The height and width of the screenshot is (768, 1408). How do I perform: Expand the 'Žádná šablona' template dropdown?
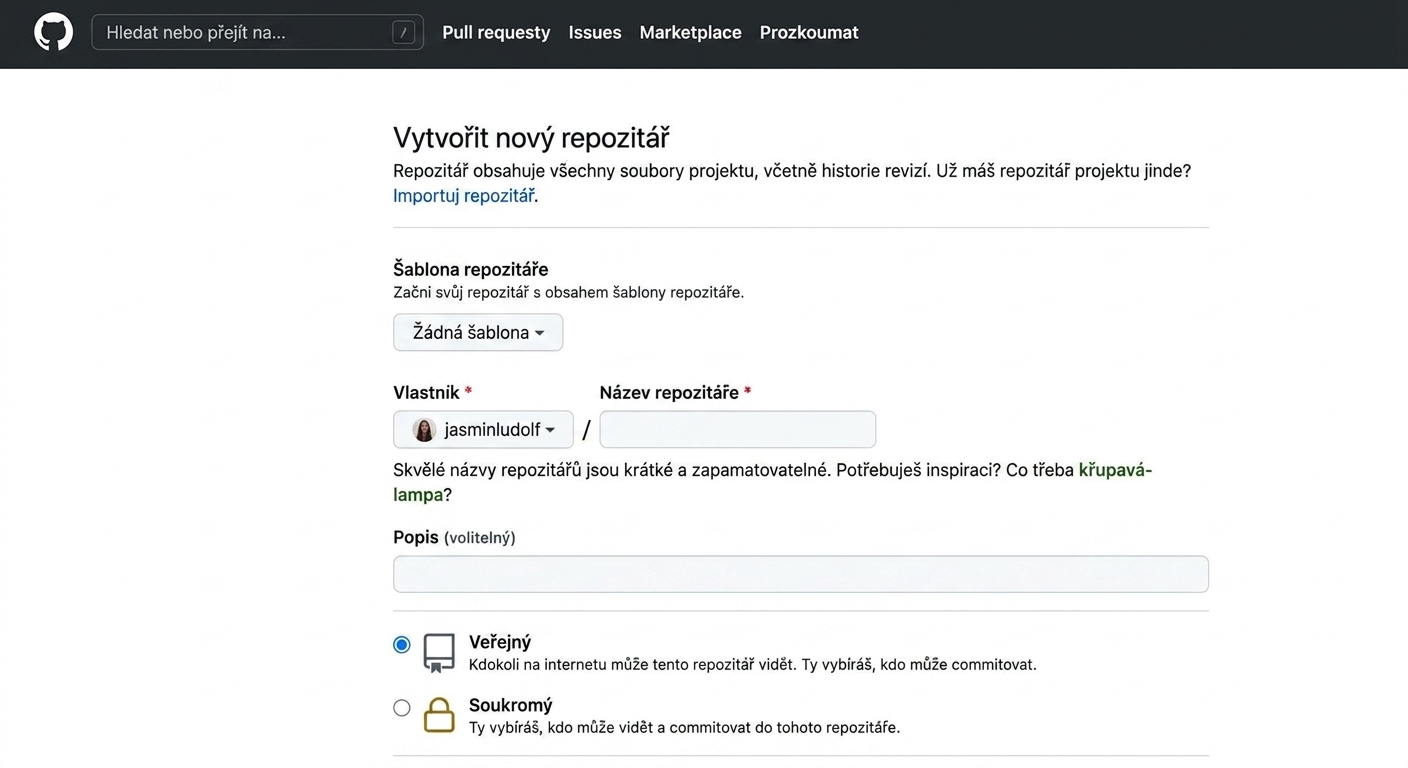478,332
